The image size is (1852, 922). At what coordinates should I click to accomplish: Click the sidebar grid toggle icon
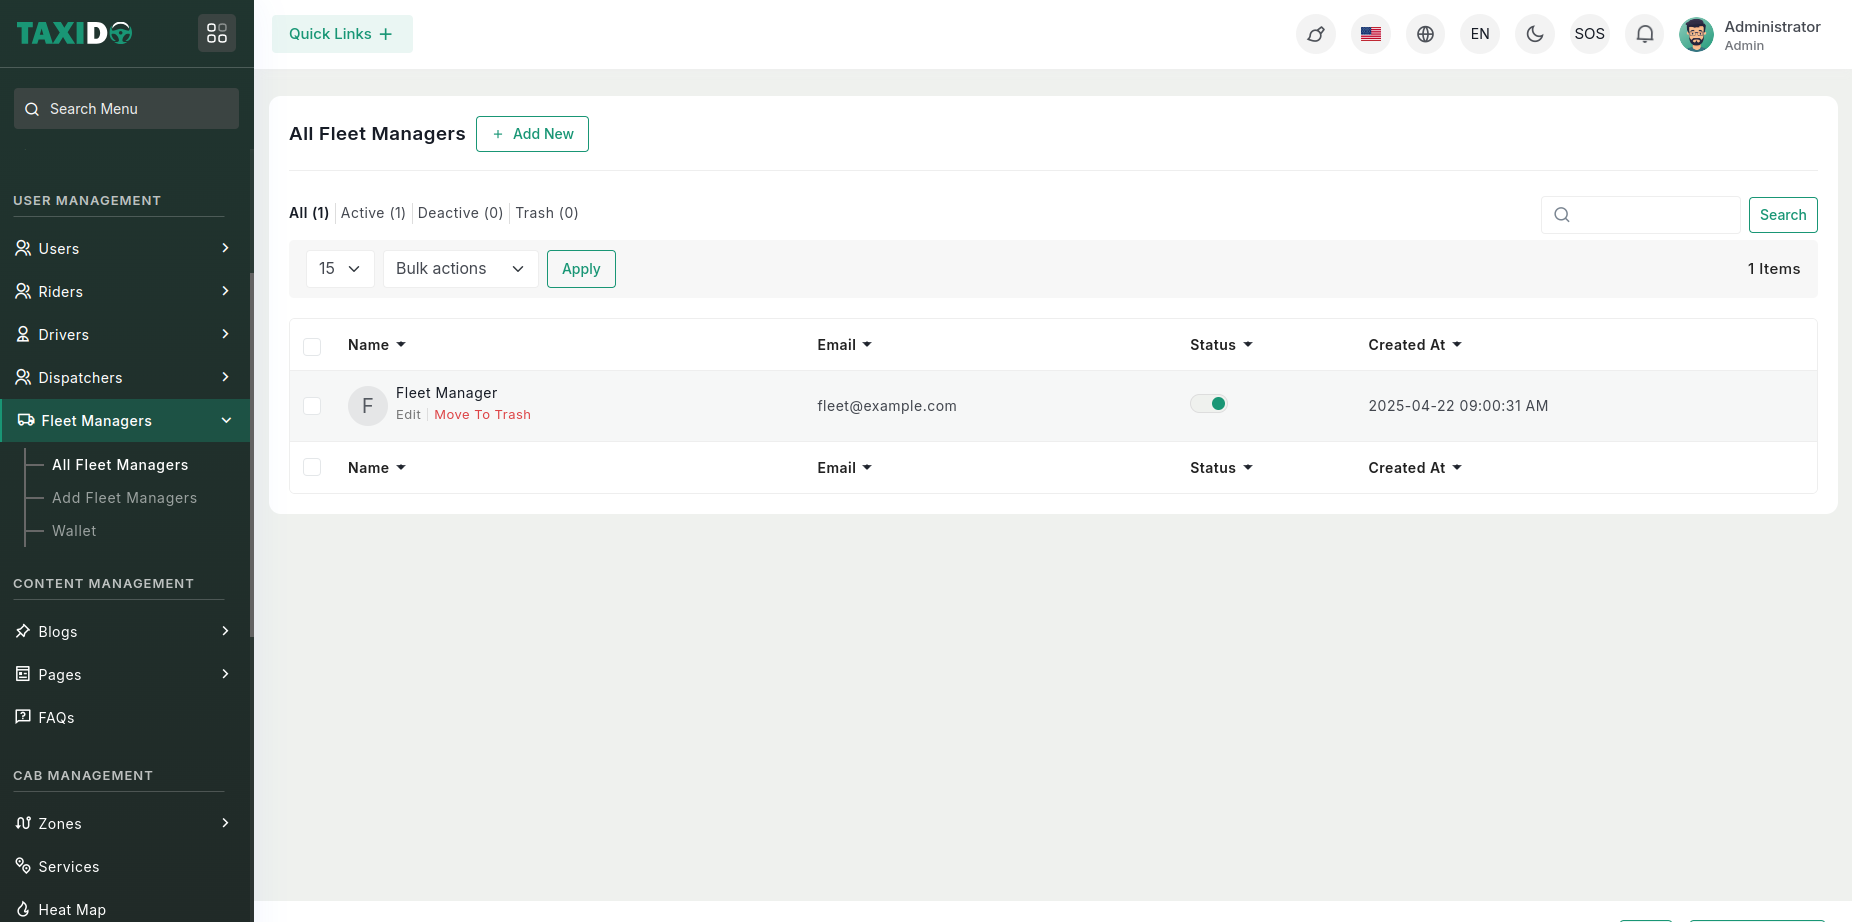pyautogui.click(x=217, y=34)
